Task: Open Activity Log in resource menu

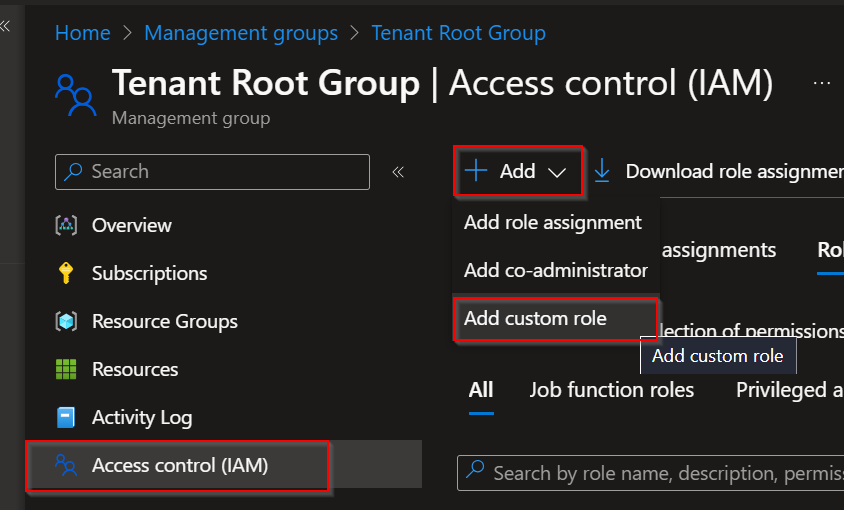Action: pyautogui.click(x=142, y=418)
